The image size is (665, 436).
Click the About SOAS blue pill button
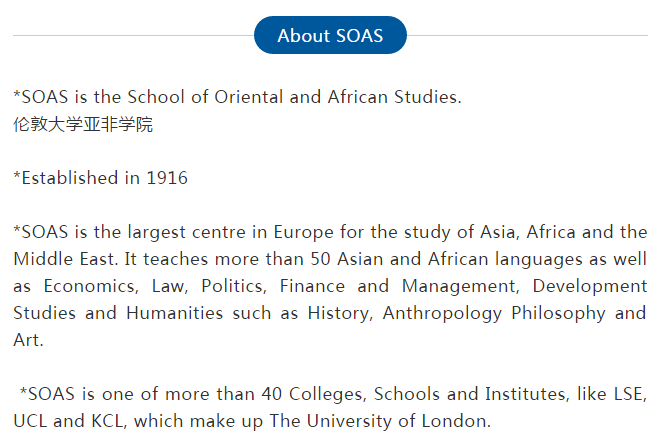(x=330, y=35)
